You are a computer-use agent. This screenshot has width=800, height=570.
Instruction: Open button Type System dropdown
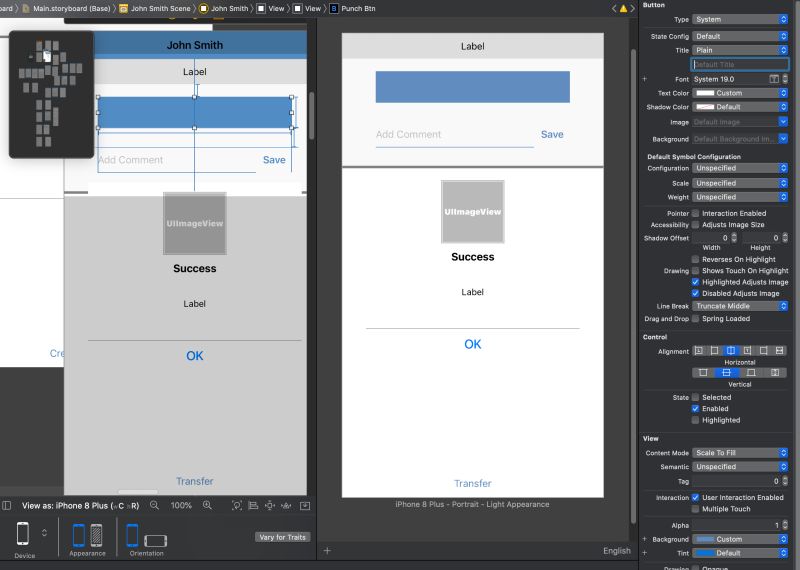coord(740,19)
